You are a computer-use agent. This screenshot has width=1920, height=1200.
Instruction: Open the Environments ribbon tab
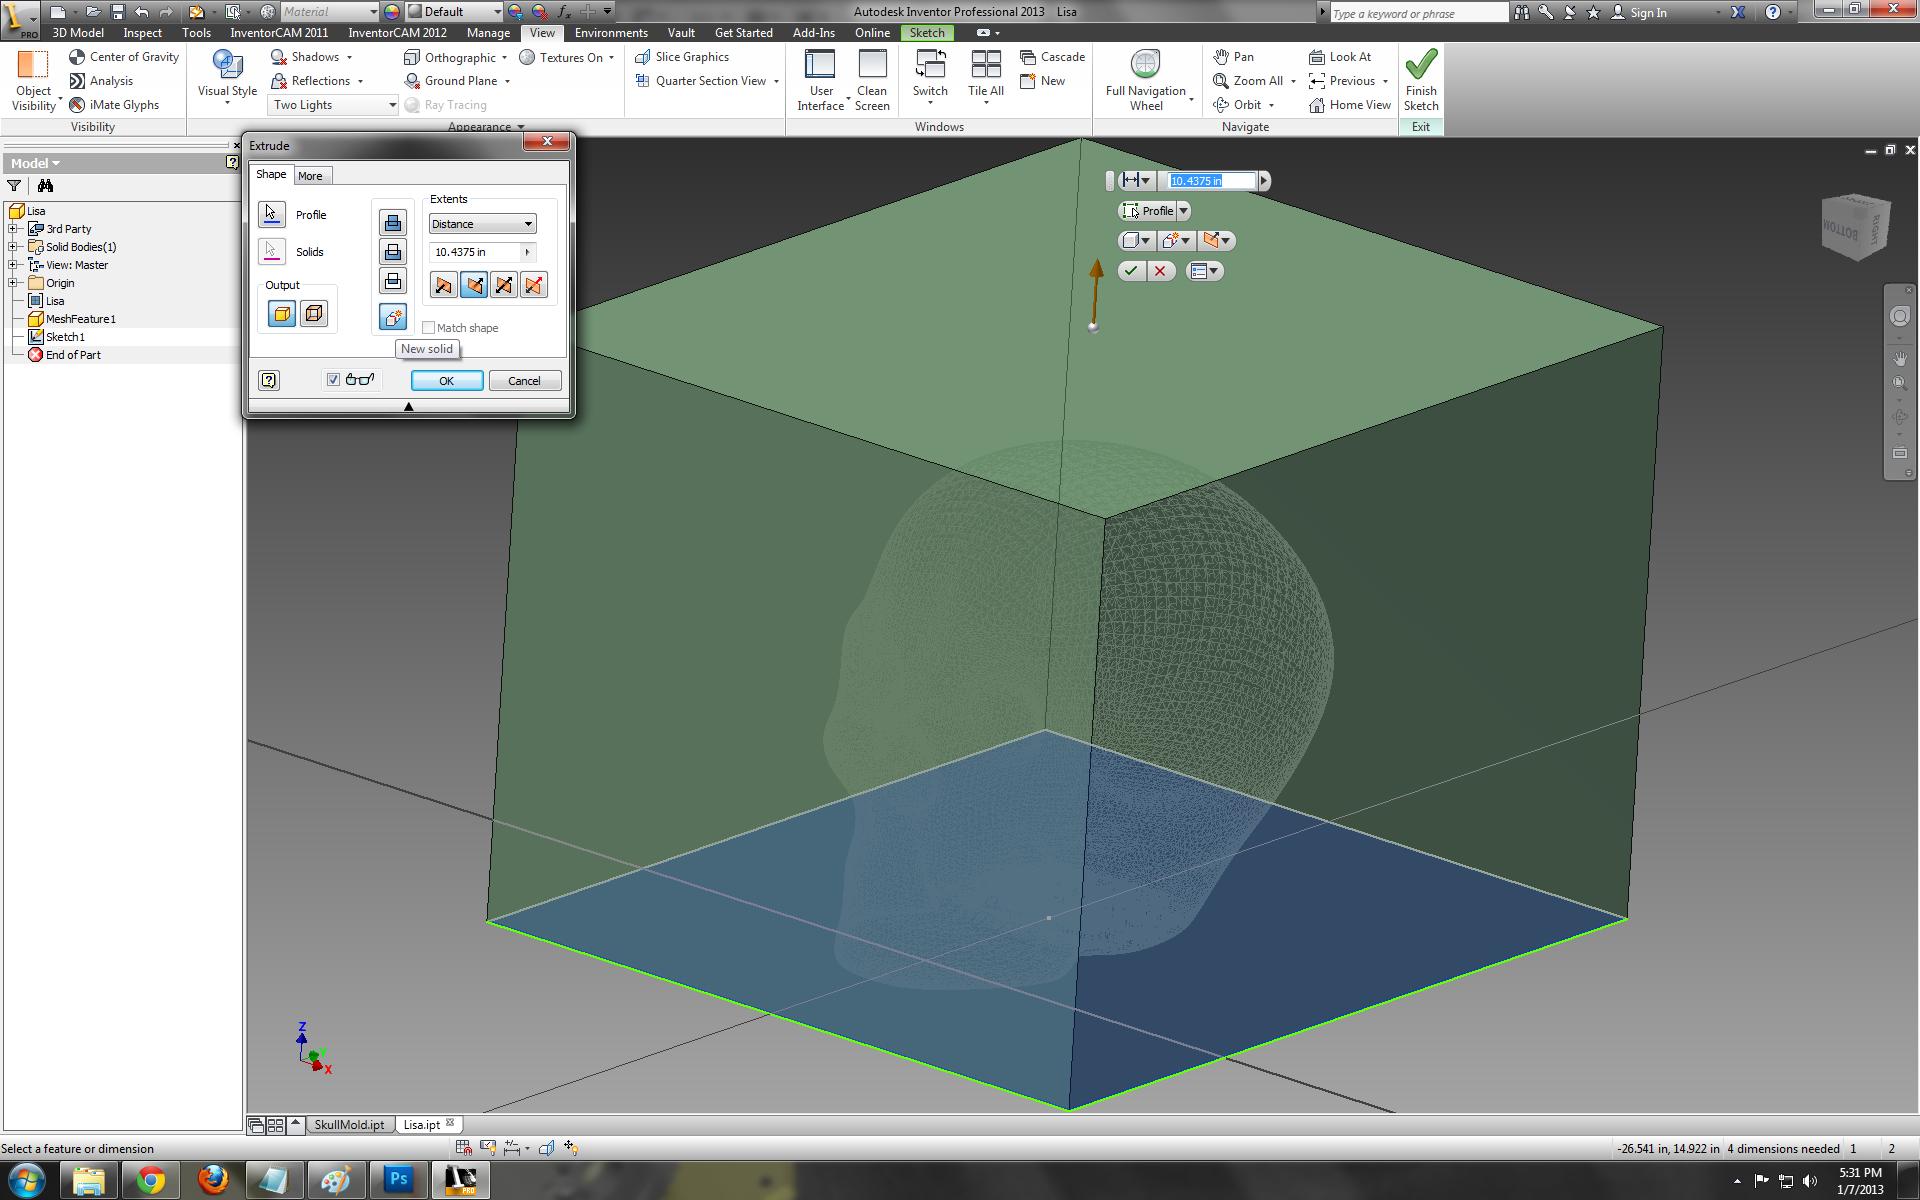click(611, 33)
